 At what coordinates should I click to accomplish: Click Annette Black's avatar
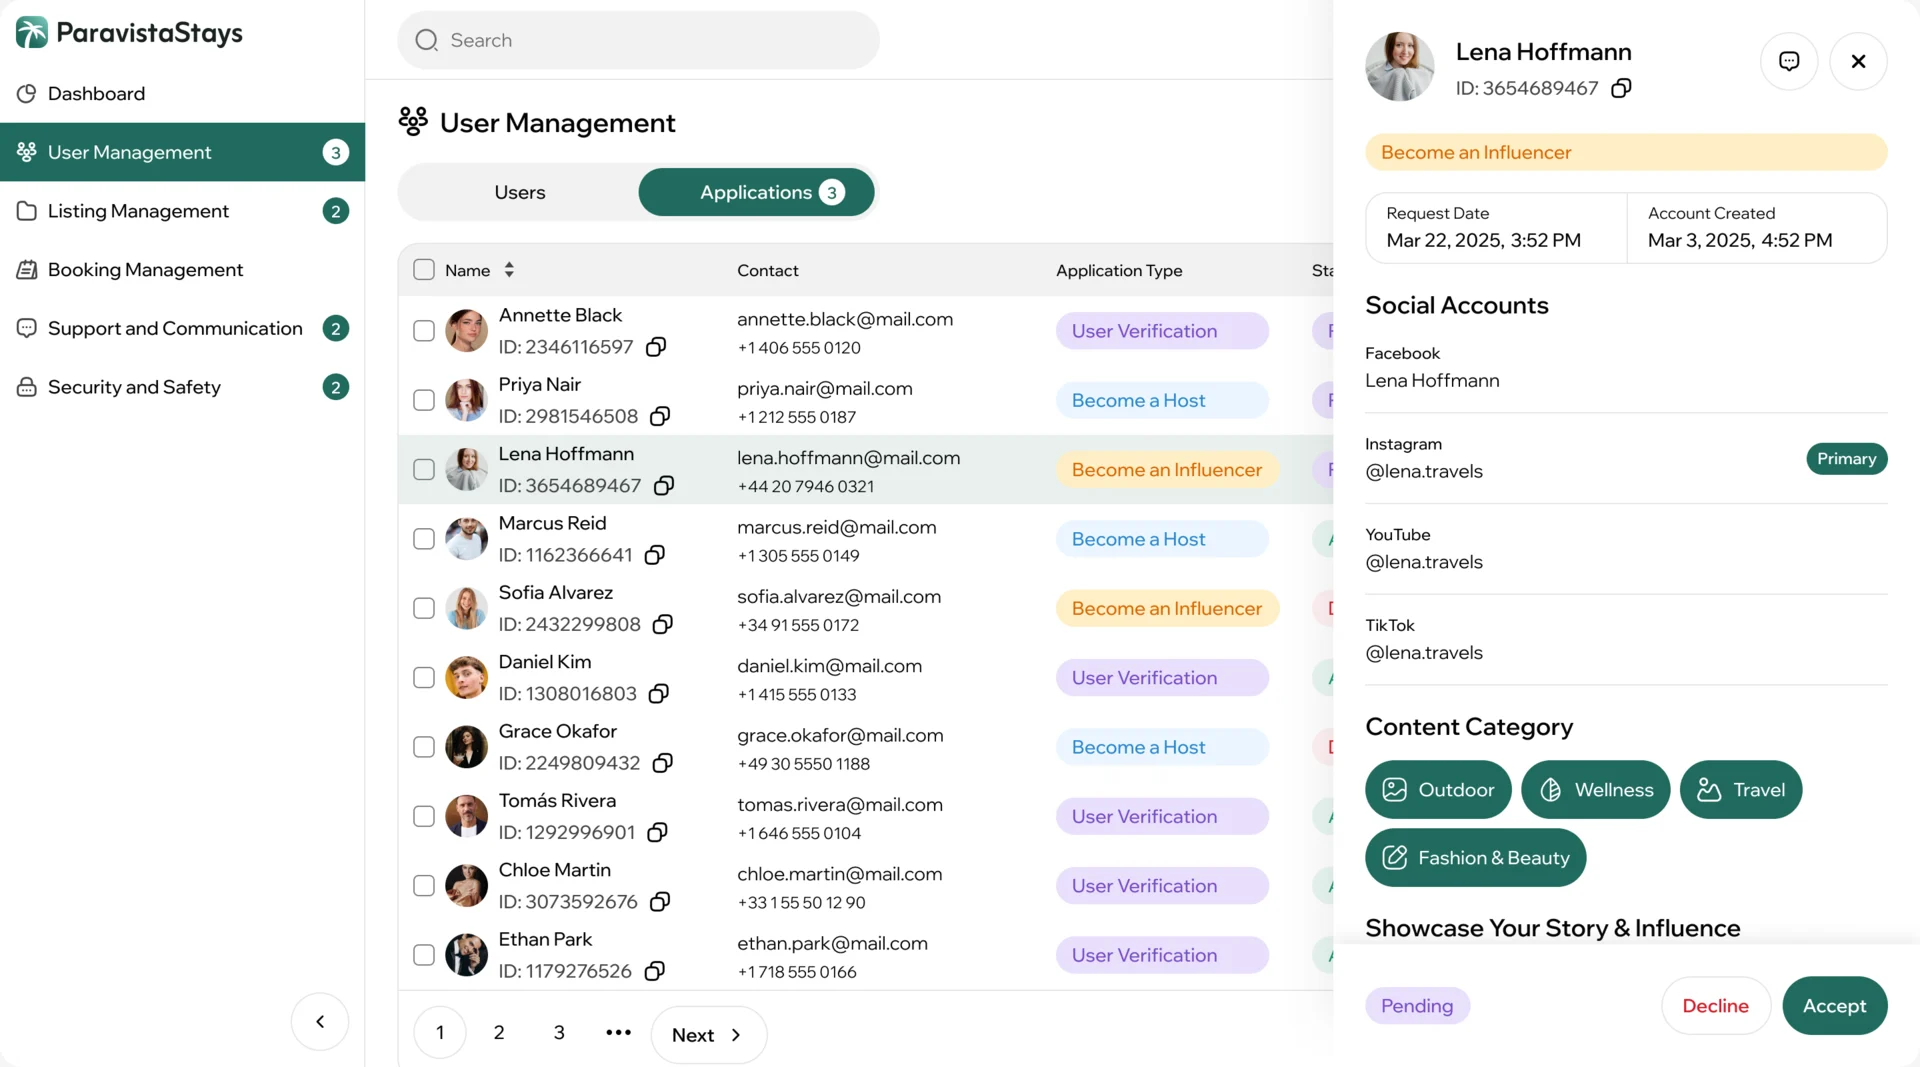[x=466, y=331]
